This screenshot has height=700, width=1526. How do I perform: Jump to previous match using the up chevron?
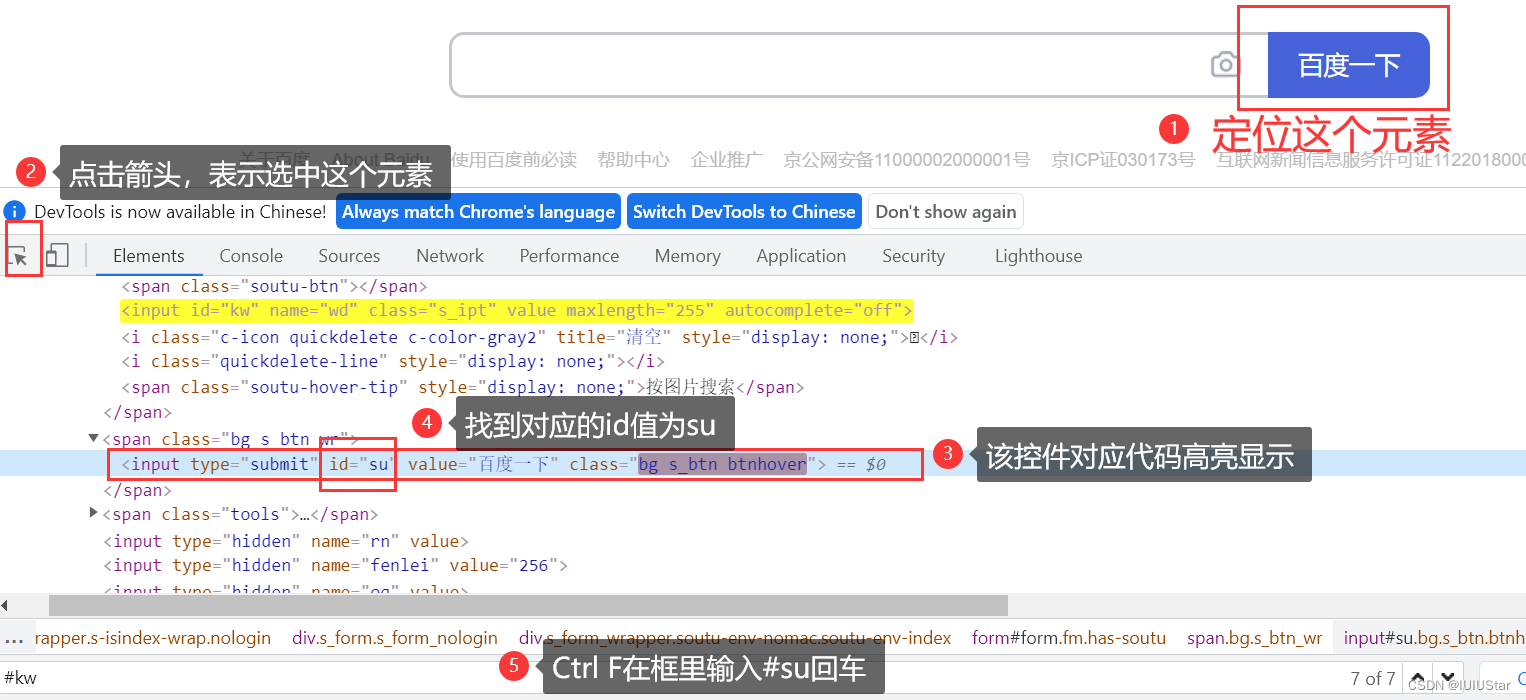[1418, 678]
